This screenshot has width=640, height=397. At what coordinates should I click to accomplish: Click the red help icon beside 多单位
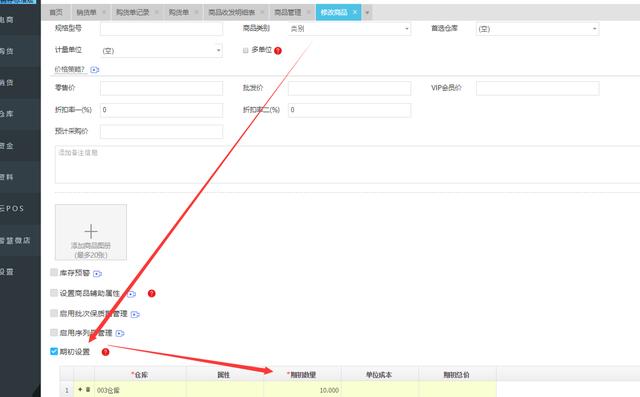(278, 51)
